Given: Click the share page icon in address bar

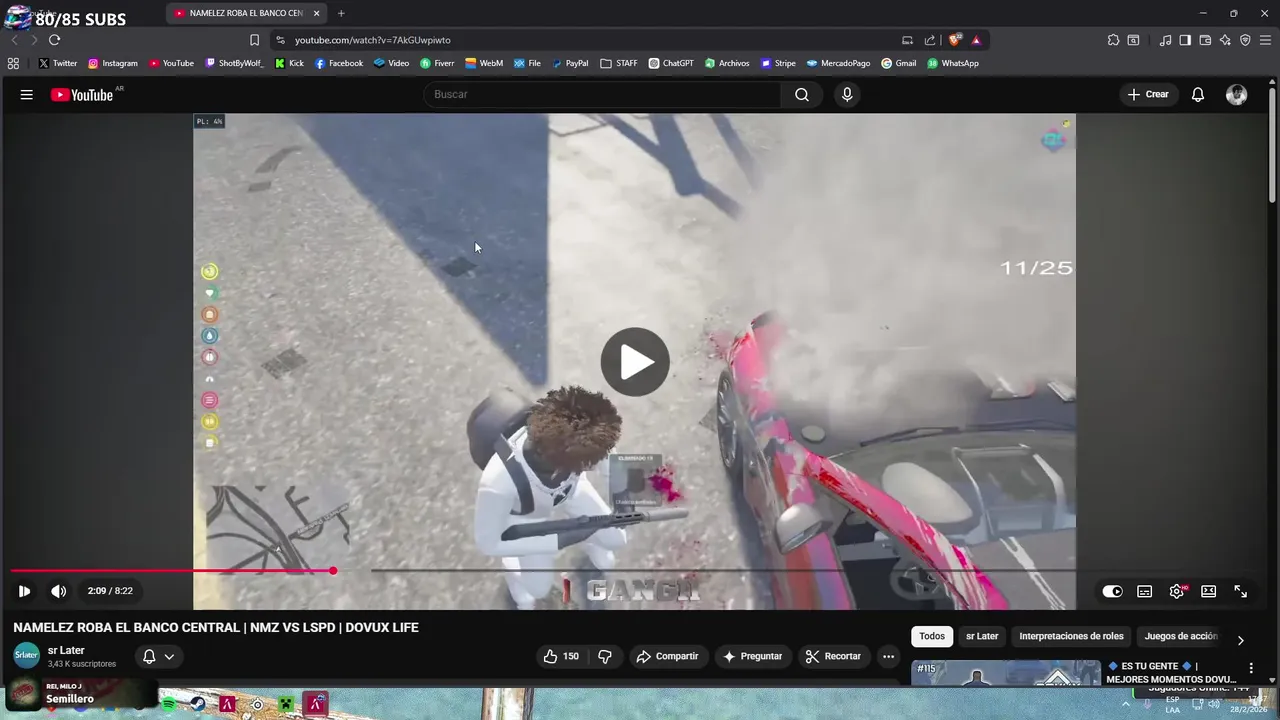Looking at the screenshot, I should coord(930,40).
